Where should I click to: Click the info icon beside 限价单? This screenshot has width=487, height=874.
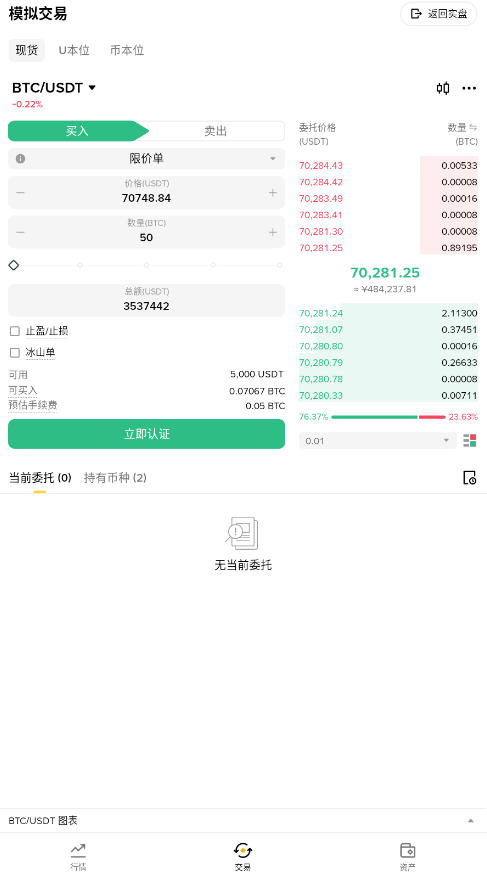click(x=21, y=159)
